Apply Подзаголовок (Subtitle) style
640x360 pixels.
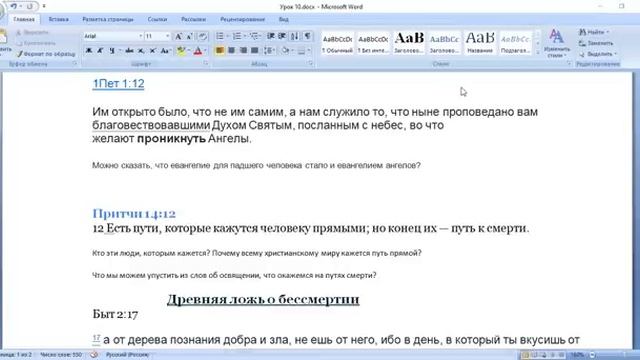click(516, 43)
